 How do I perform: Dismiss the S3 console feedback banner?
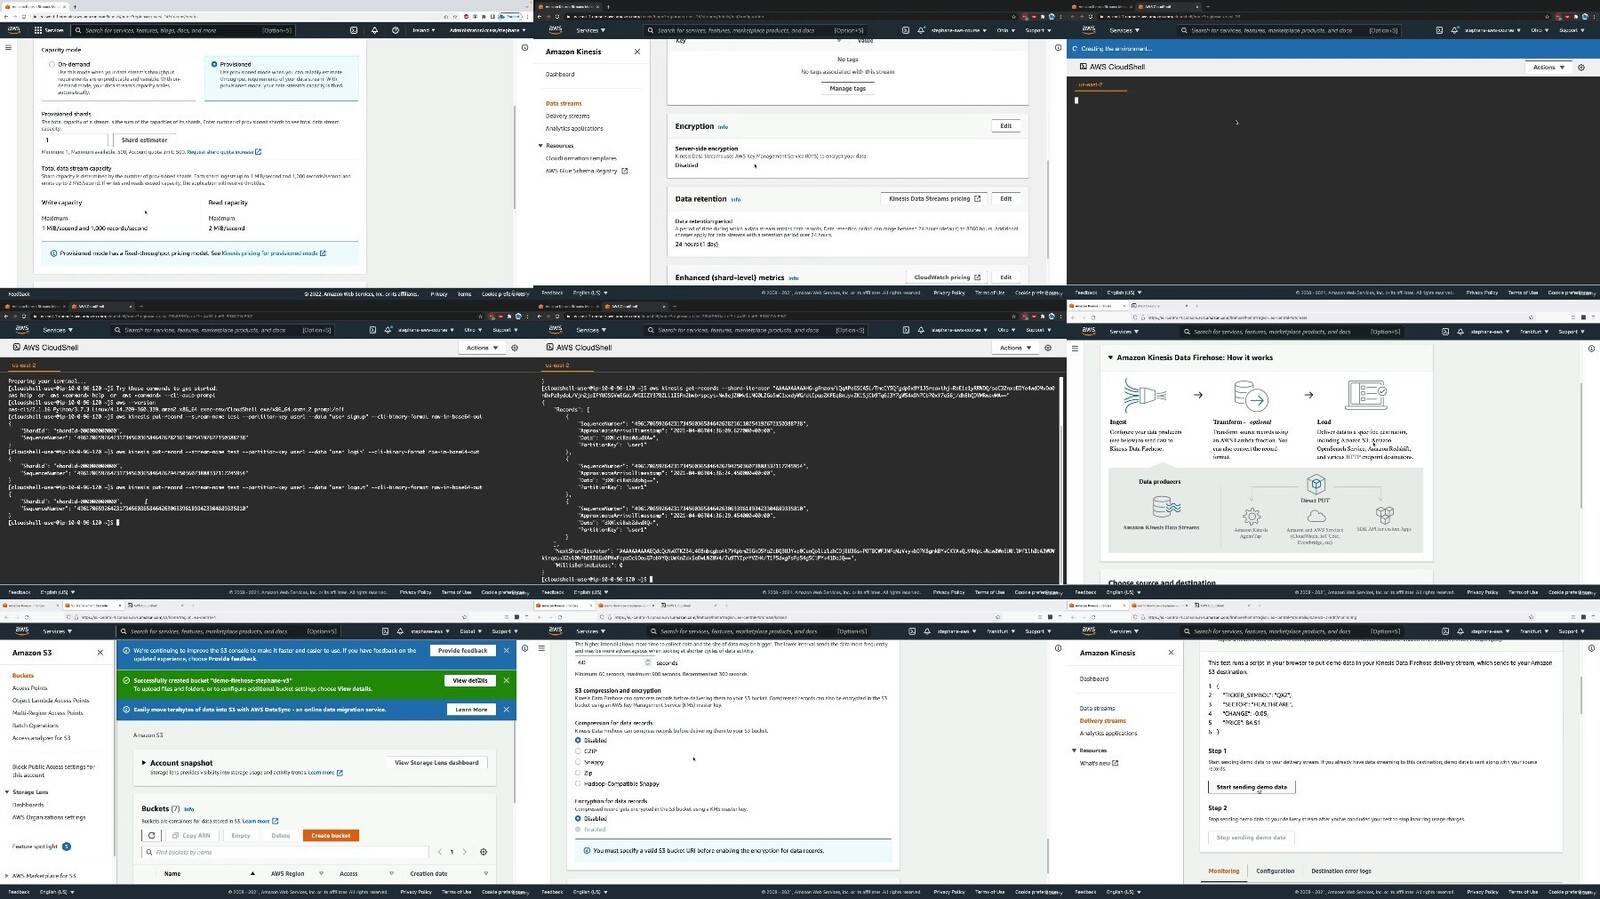[506, 650]
